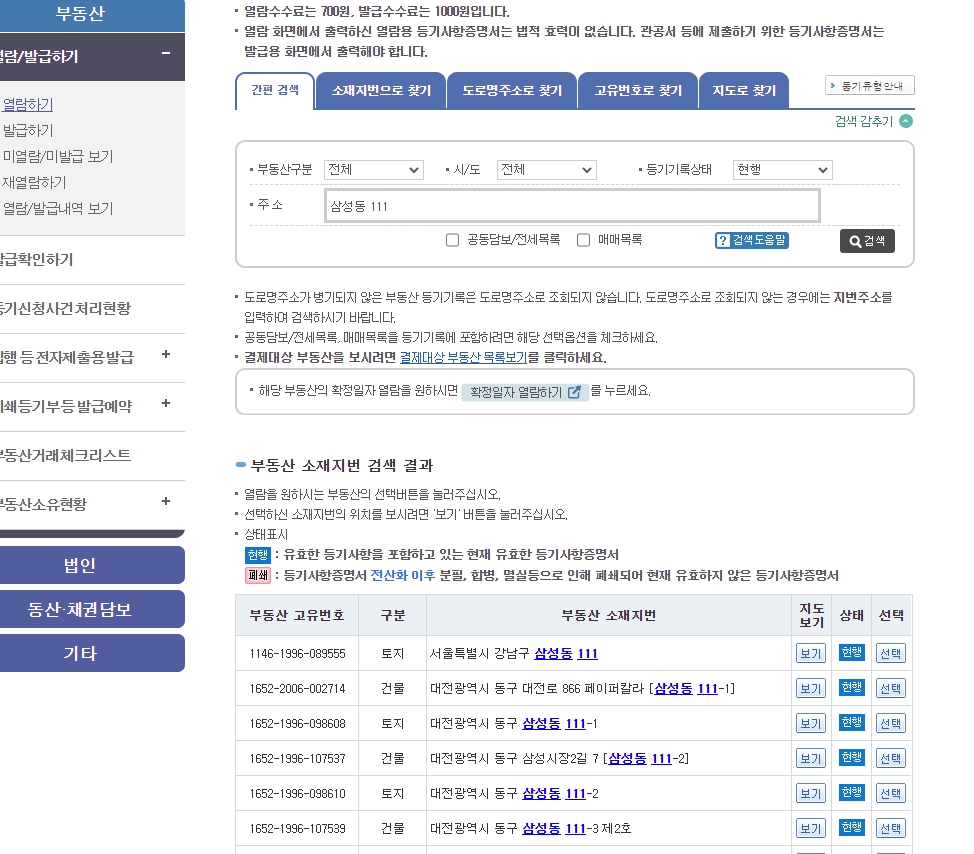The width and height of the screenshot is (974, 854).
Task: Open 미열람/미발급 보기 in the sidebar
Action: [x=57, y=157]
